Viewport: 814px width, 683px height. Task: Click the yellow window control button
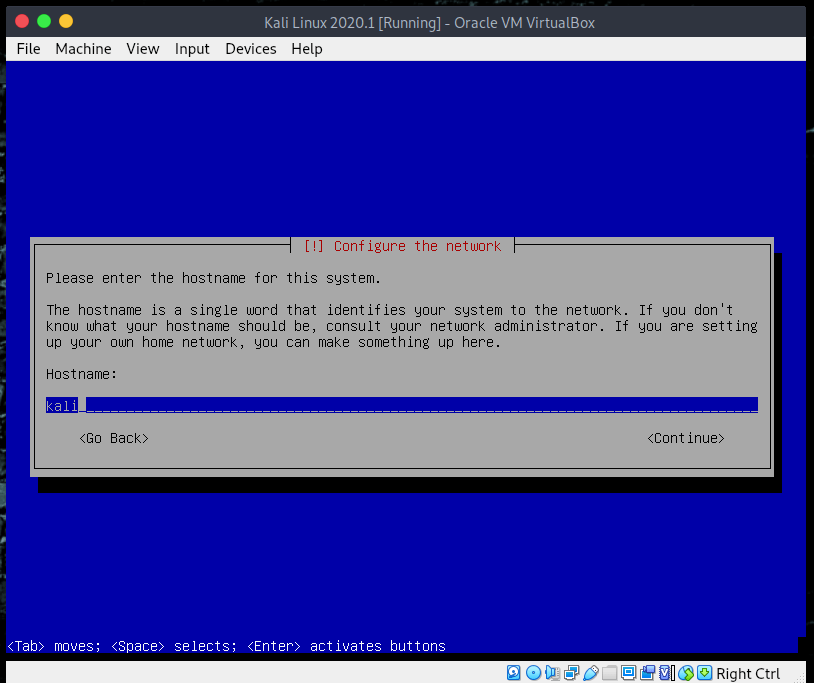click(x=66, y=21)
